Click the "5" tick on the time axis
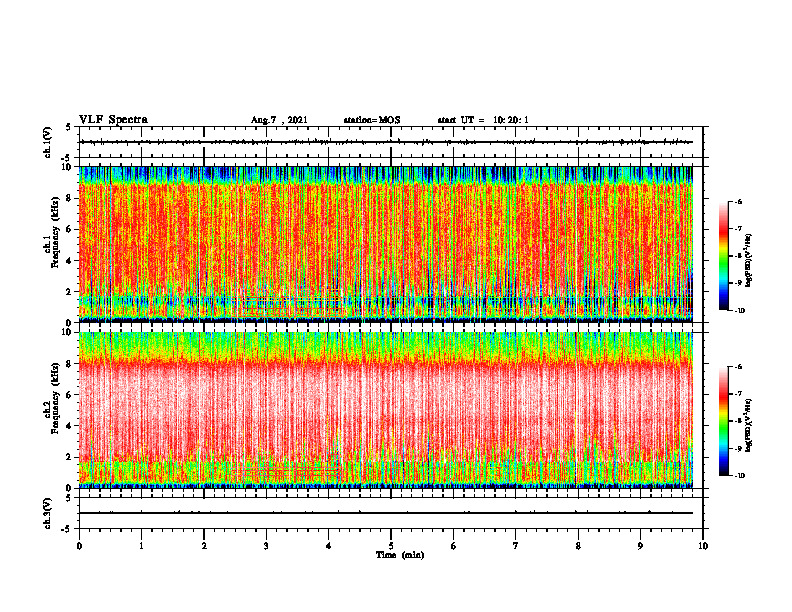The height and width of the screenshot is (612, 792). pos(391,546)
